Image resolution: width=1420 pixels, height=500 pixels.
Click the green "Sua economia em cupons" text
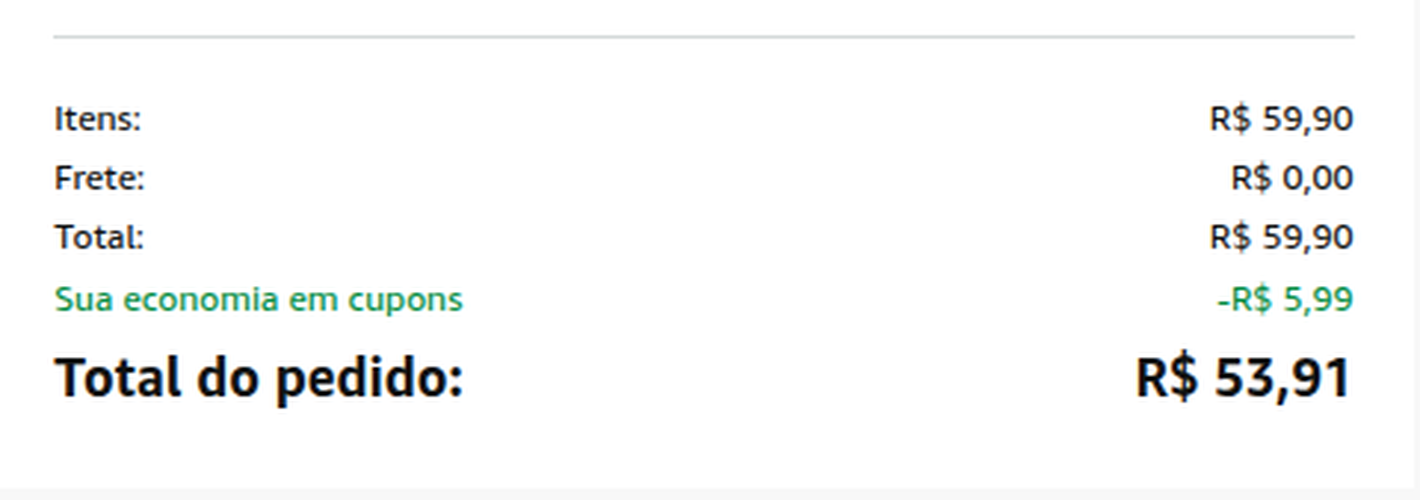coord(259,299)
